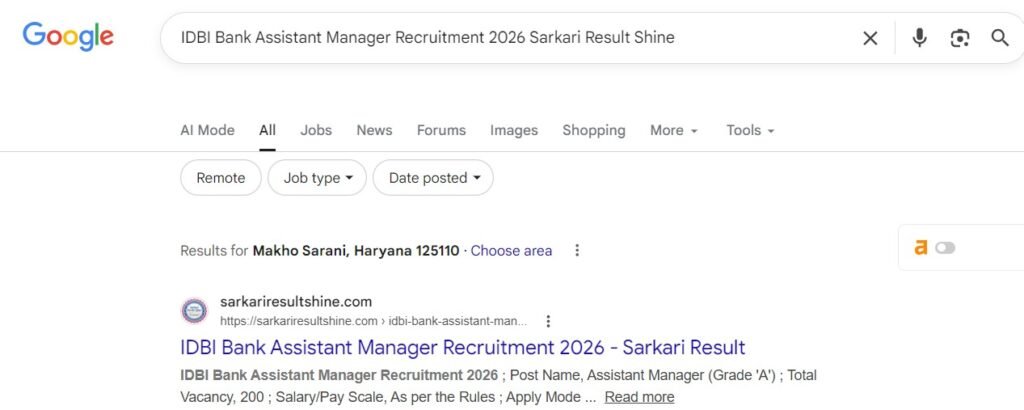The height and width of the screenshot is (410, 1024).
Task: Open IDBI Bank Assistant Manager Recruitment result
Action: 462,348
